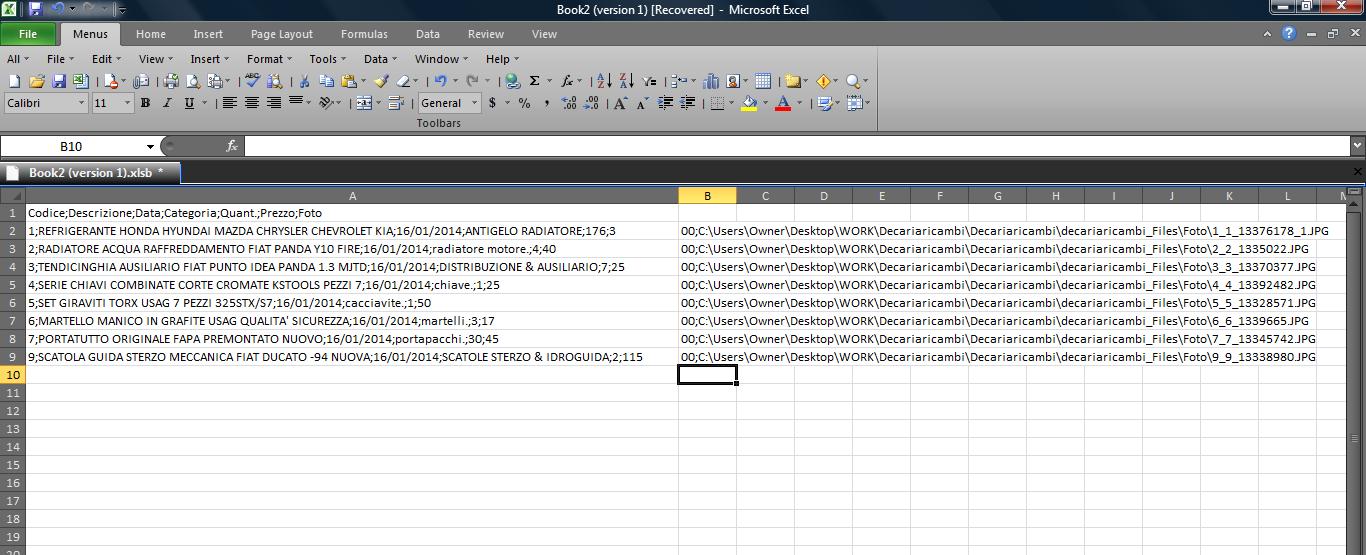Expand the formula bar

click(x=1357, y=146)
